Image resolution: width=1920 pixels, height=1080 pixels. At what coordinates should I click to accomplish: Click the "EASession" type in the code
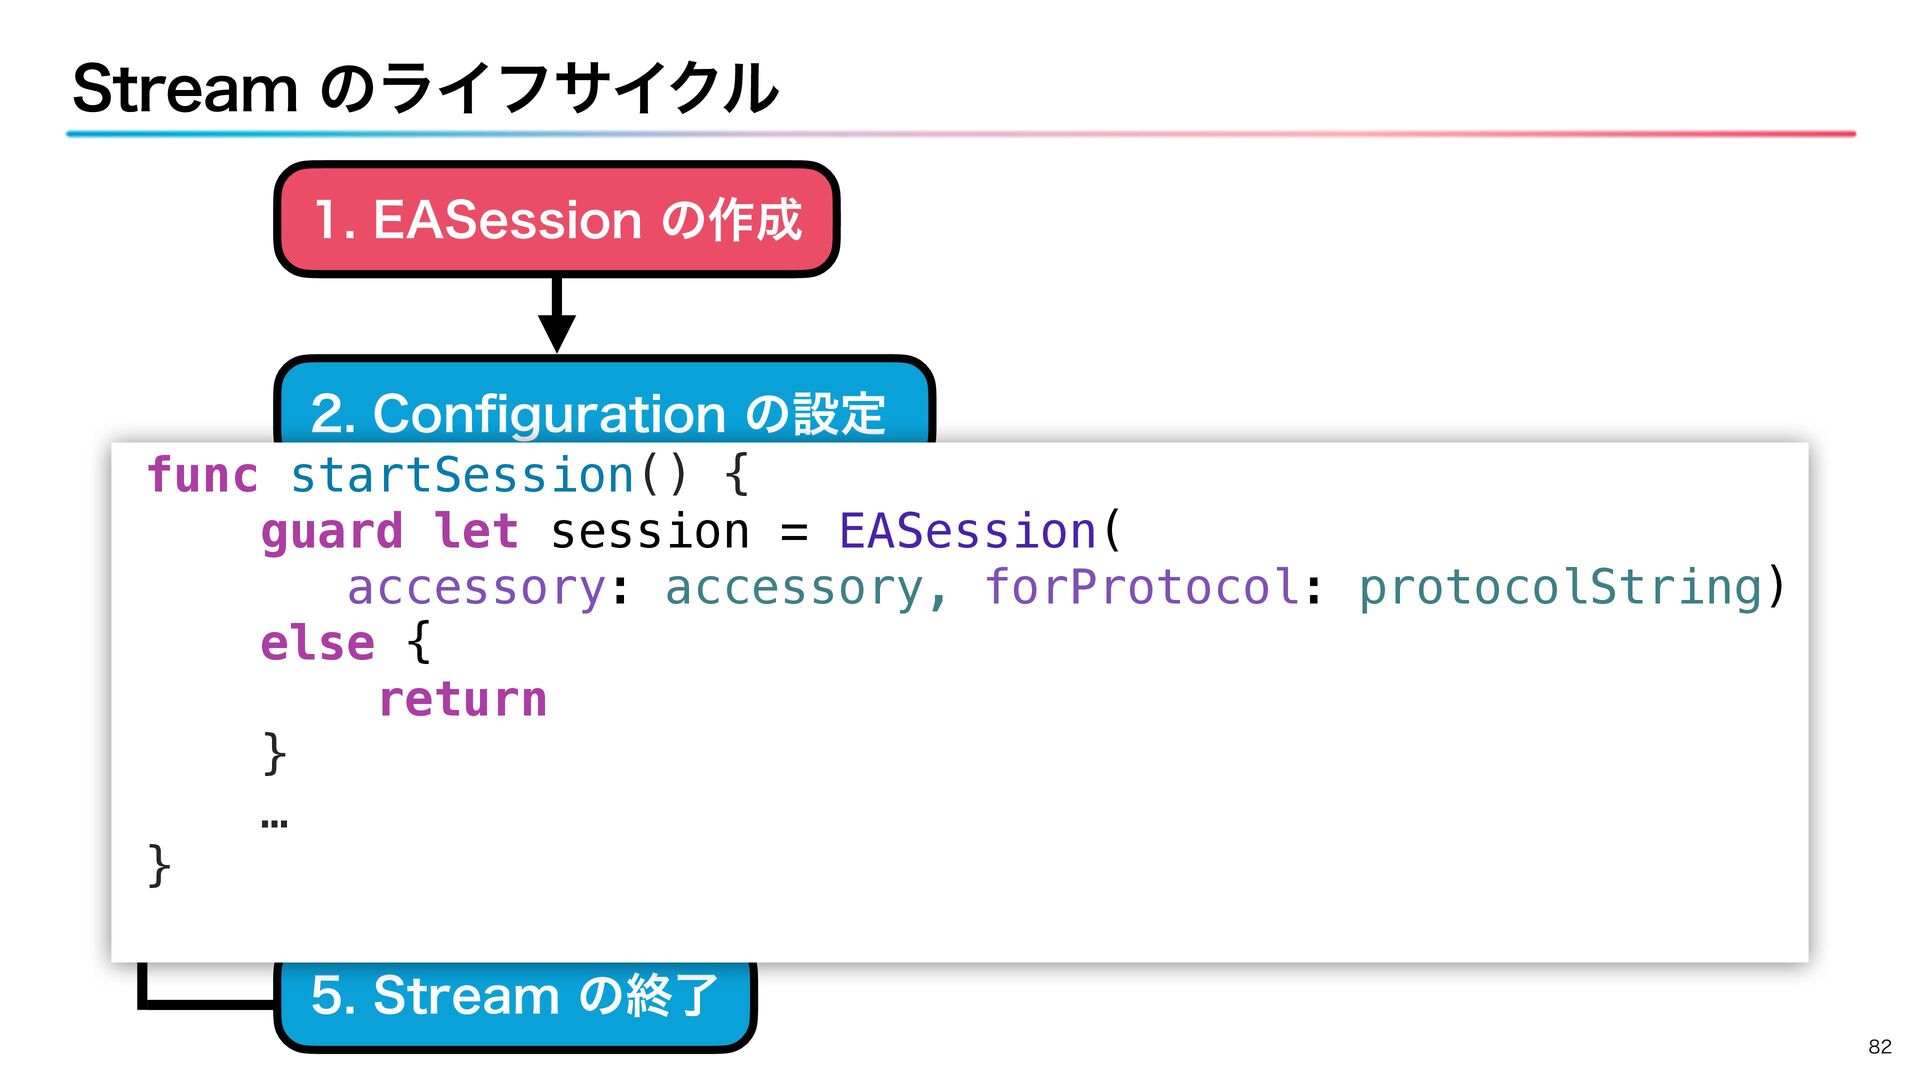click(x=967, y=531)
